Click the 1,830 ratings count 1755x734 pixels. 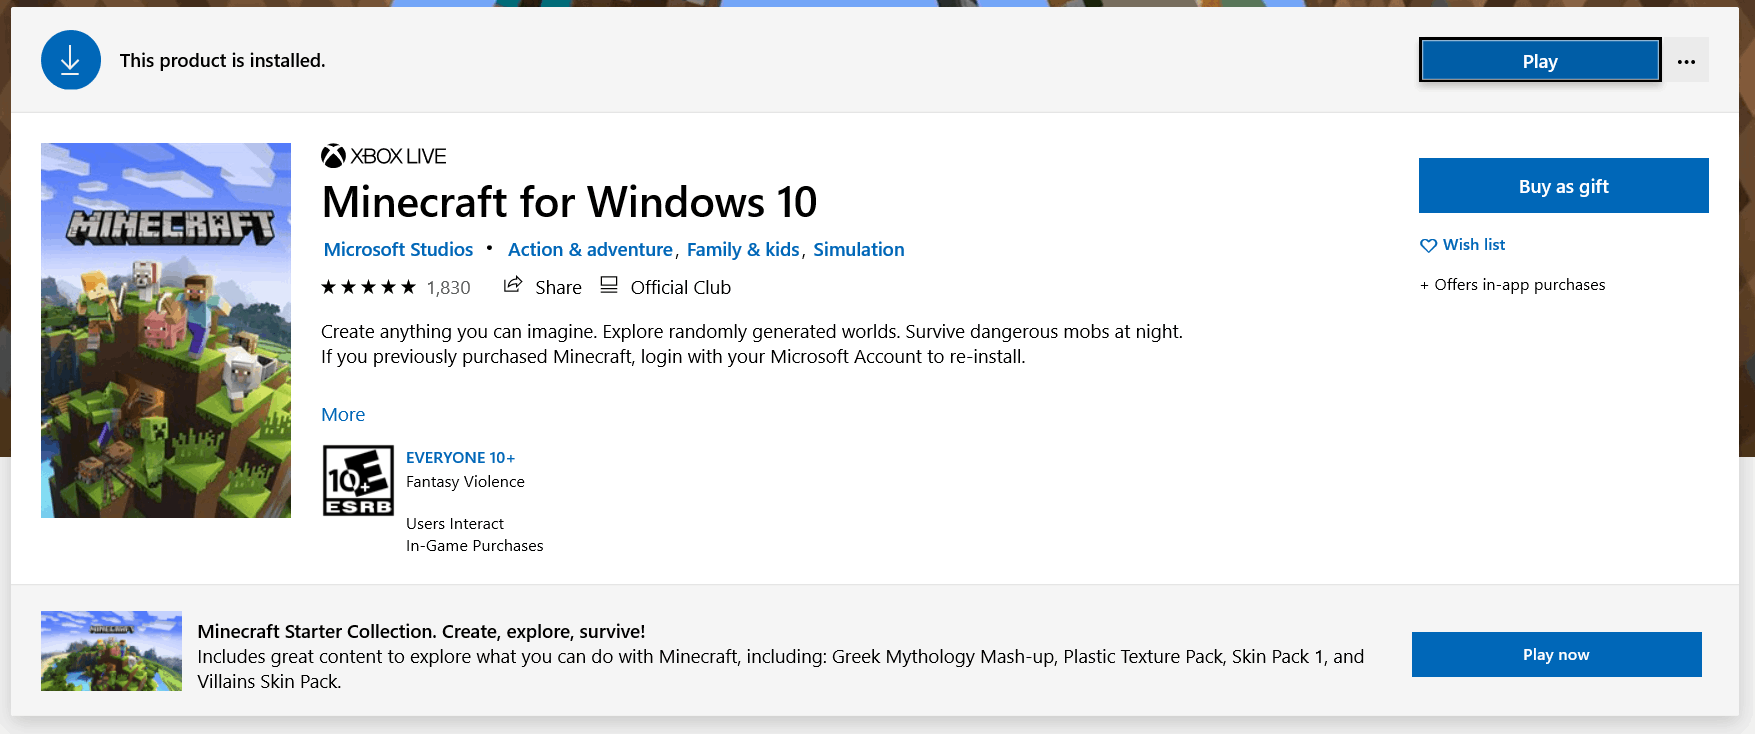pos(448,288)
